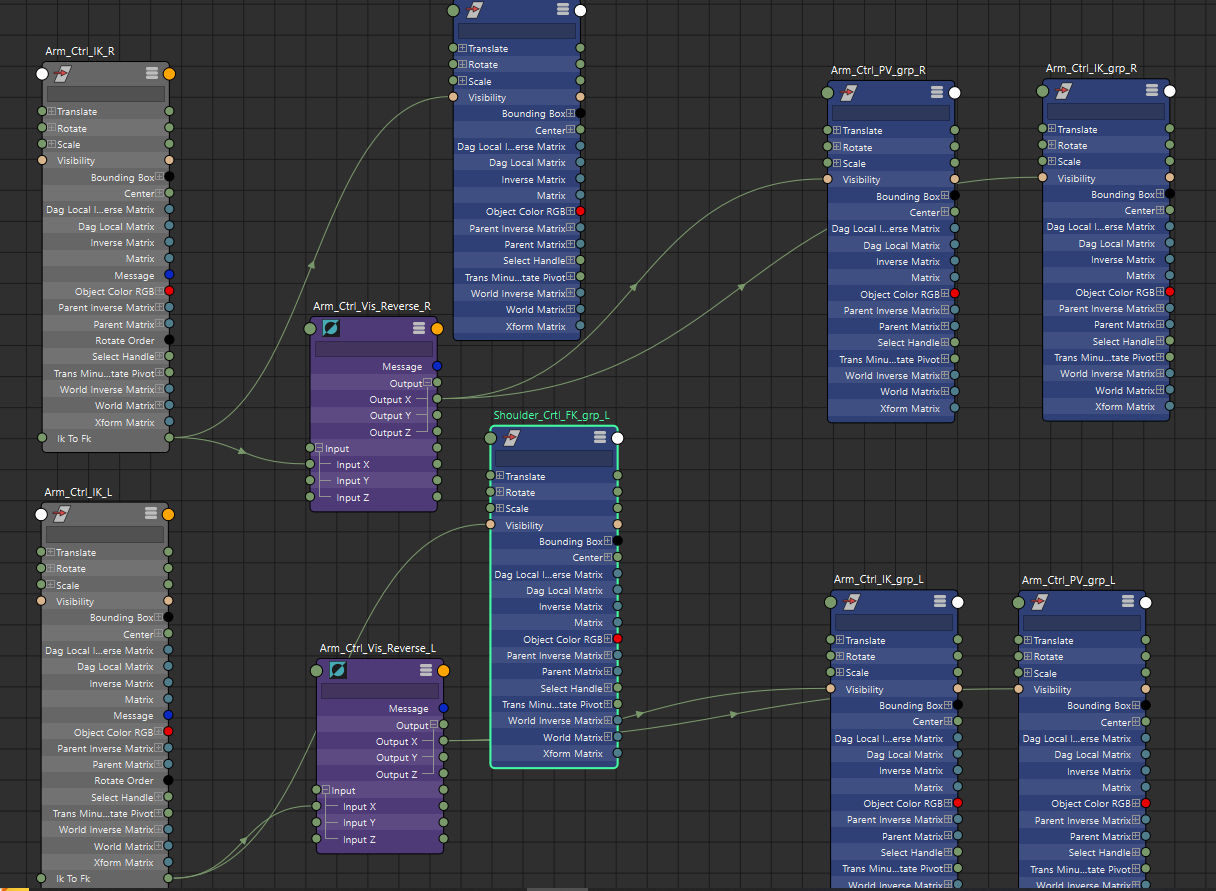Toggle view mode bars icon on Arm_Ctrl_IK_L

pos(151,513)
